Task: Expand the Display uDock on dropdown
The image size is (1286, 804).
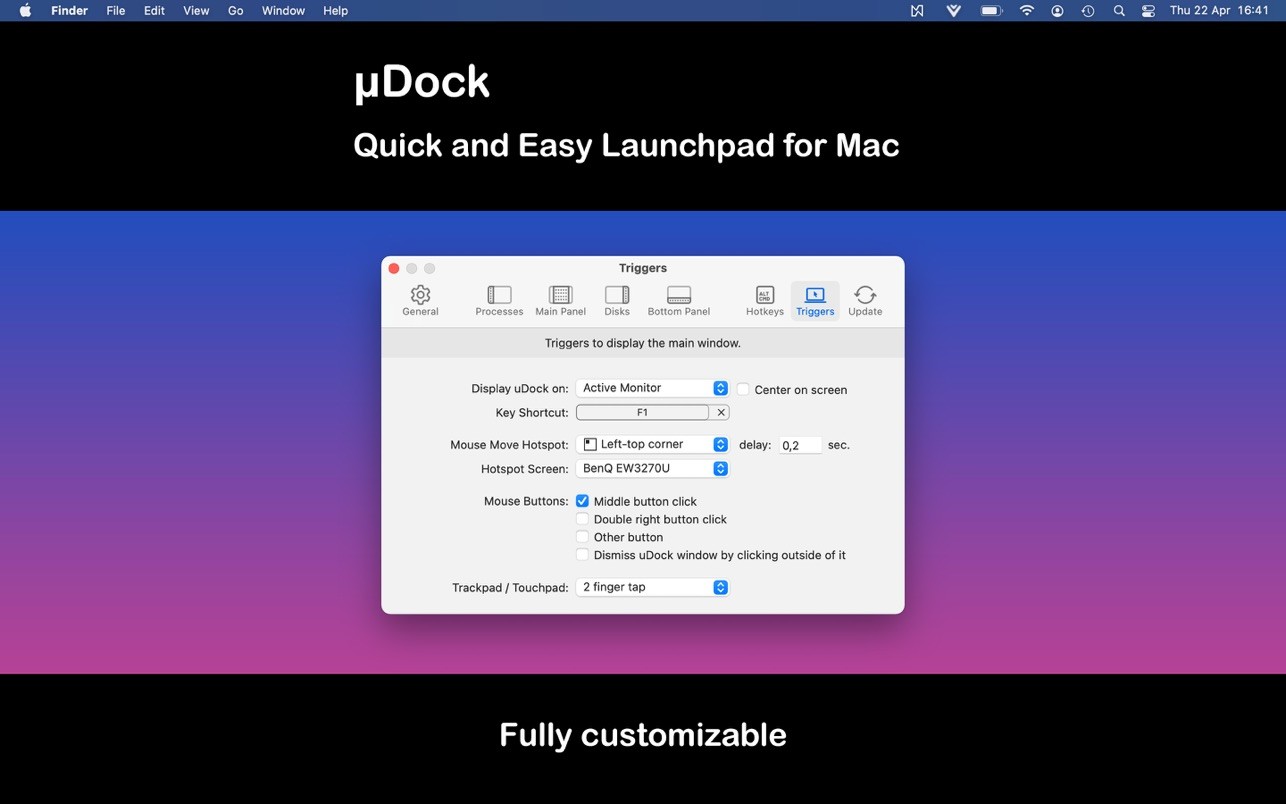Action: click(652, 388)
